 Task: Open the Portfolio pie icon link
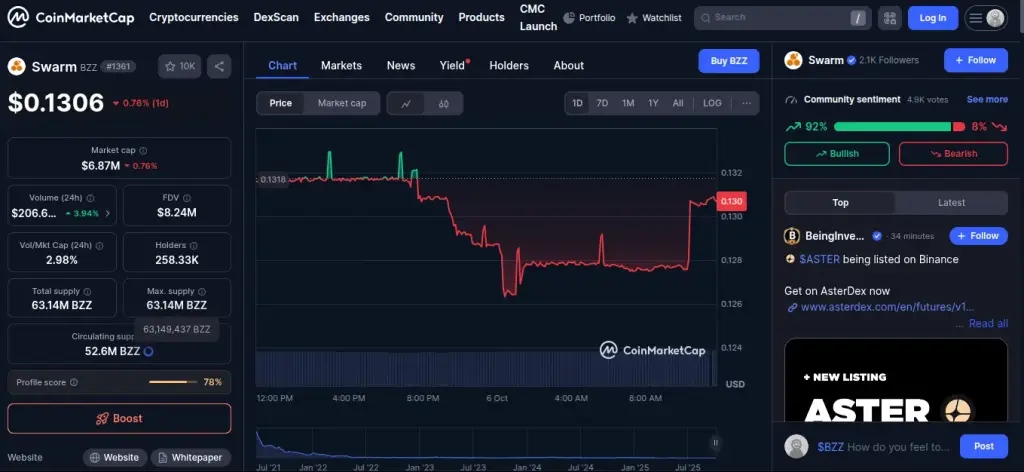[588, 18]
